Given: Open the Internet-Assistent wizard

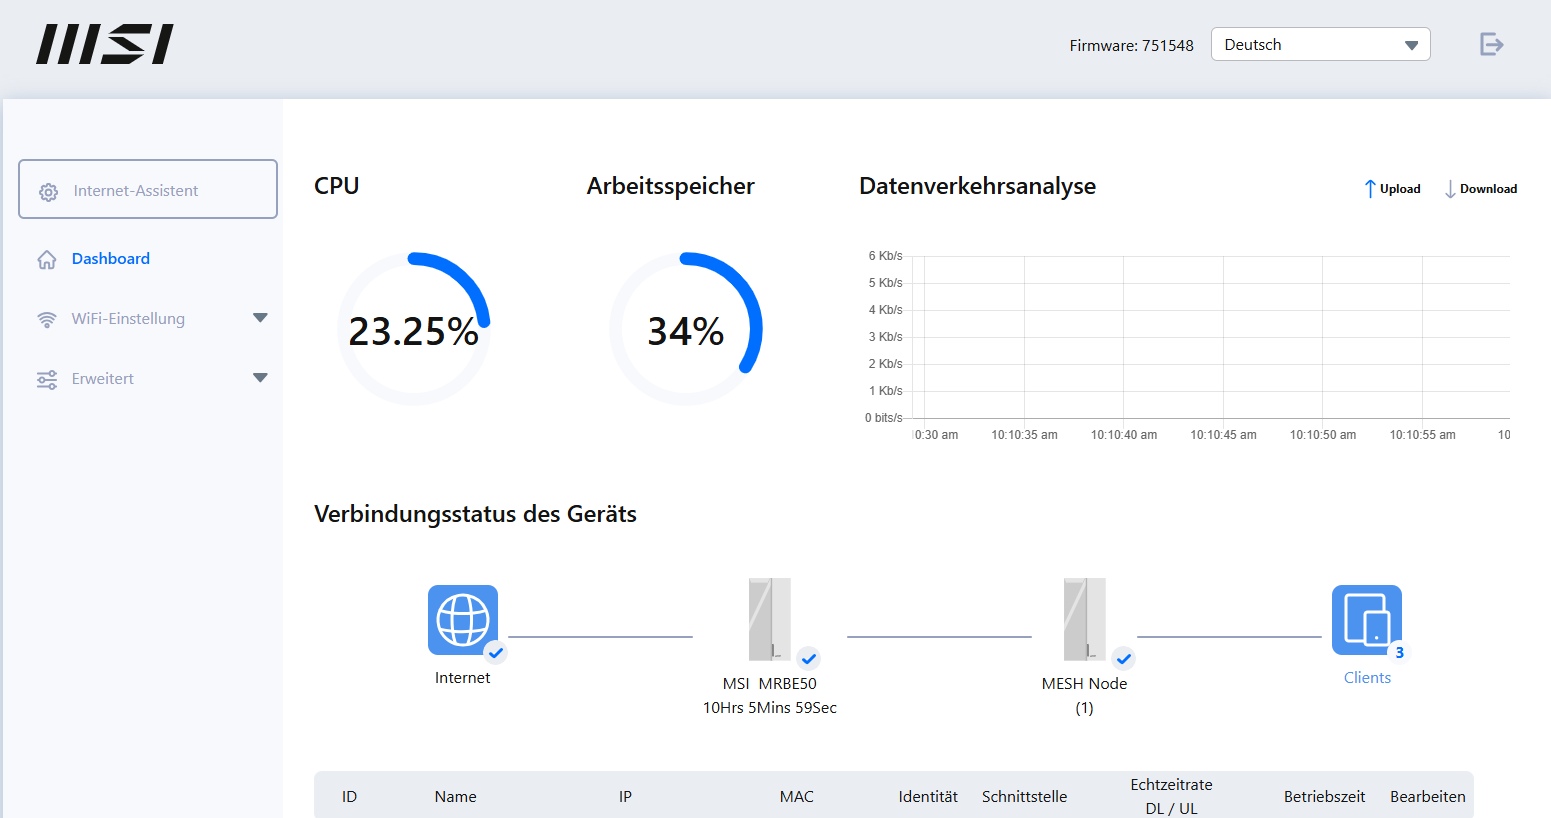Looking at the screenshot, I should (148, 189).
